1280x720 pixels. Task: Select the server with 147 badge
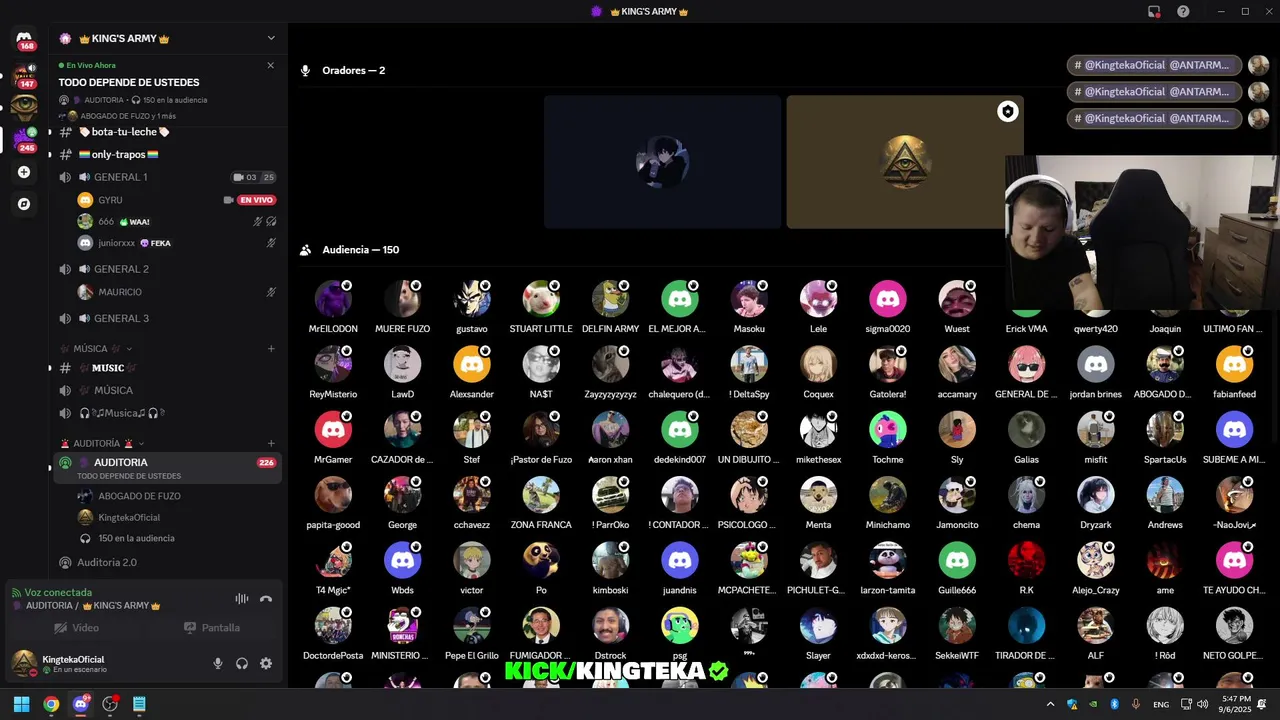pos(24,75)
